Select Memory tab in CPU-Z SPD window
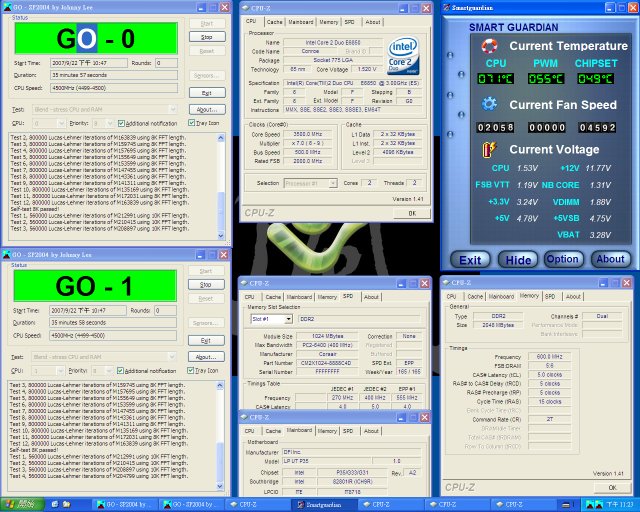Viewport: 640px width, 512px height. tap(327, 297)
